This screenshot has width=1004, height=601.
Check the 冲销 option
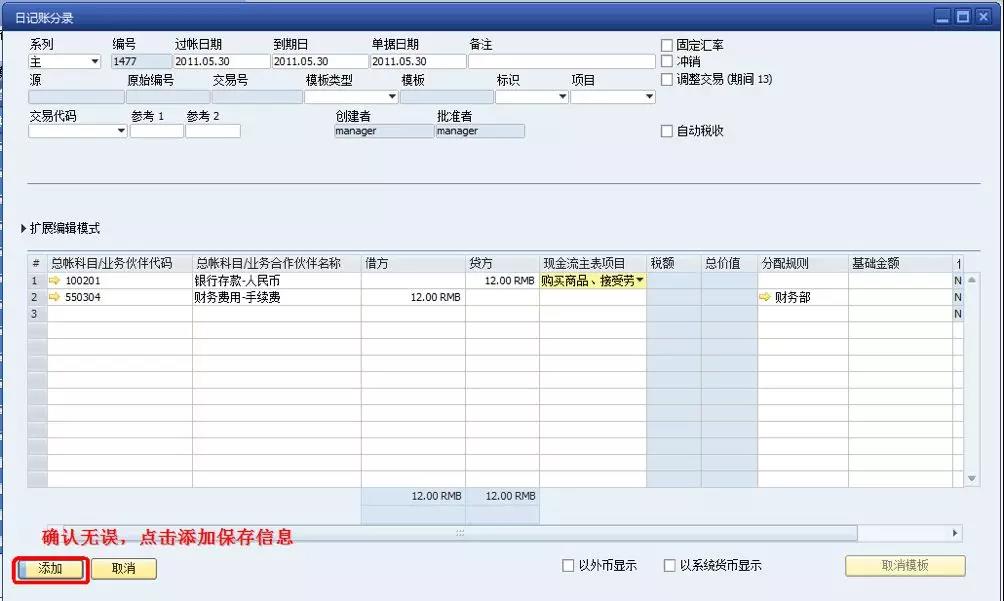click(x=666, y=60)
